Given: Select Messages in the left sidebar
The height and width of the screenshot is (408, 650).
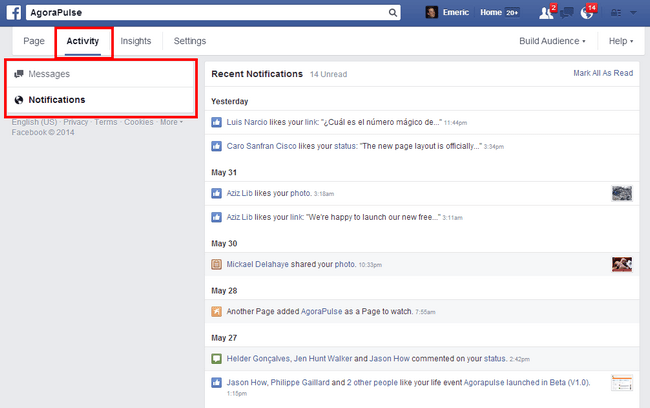Looking at the screenshot, I should pos(49,74).
